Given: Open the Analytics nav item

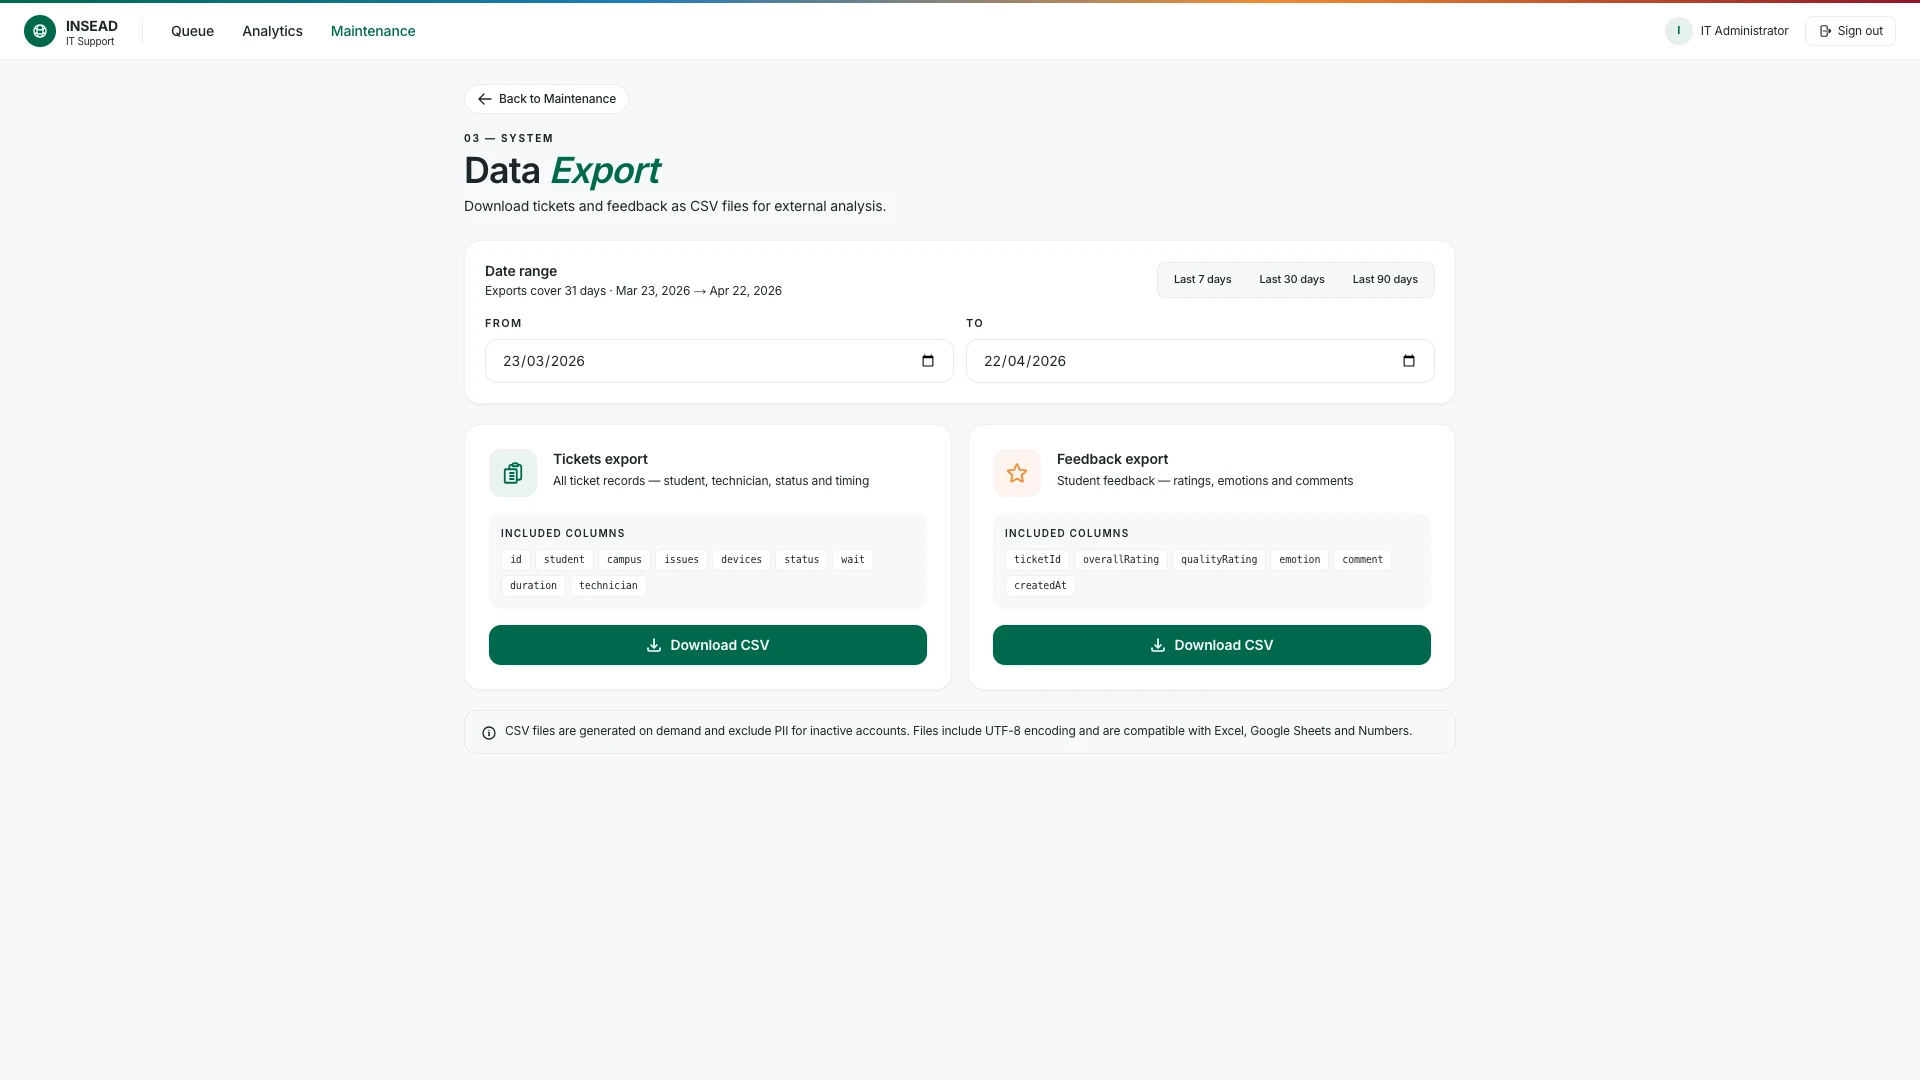Looking at the screenshot, I should 272,31.
